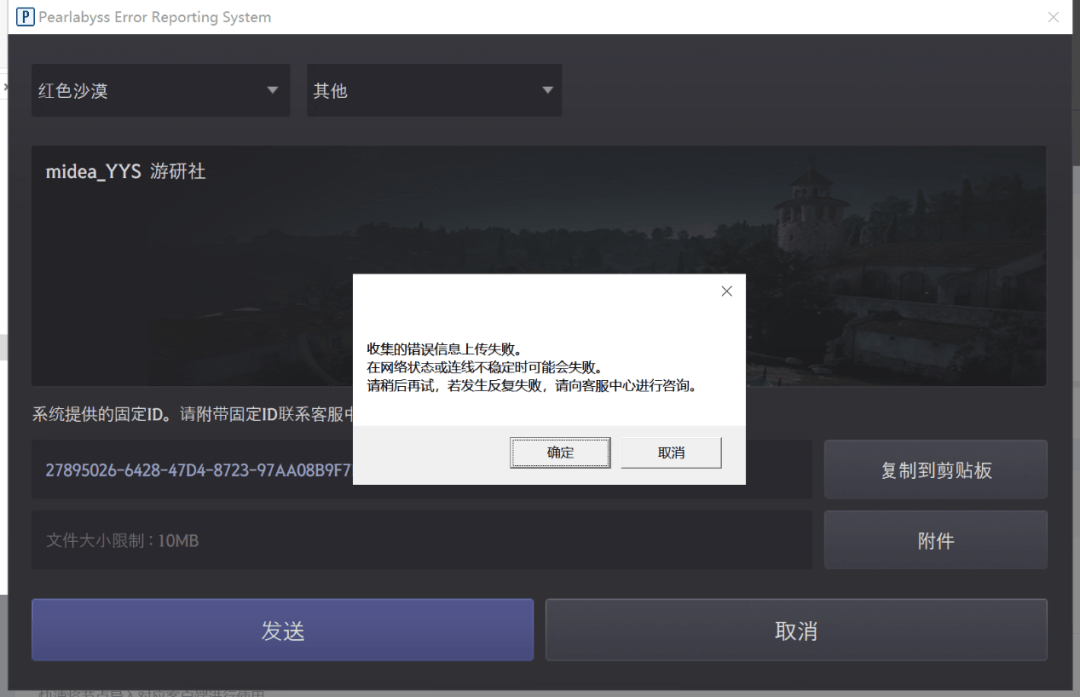This screenshot has width=1080, height=697.
Task: Click 复制到剪贴板 to copy the ID
Action: coord(935,470)
